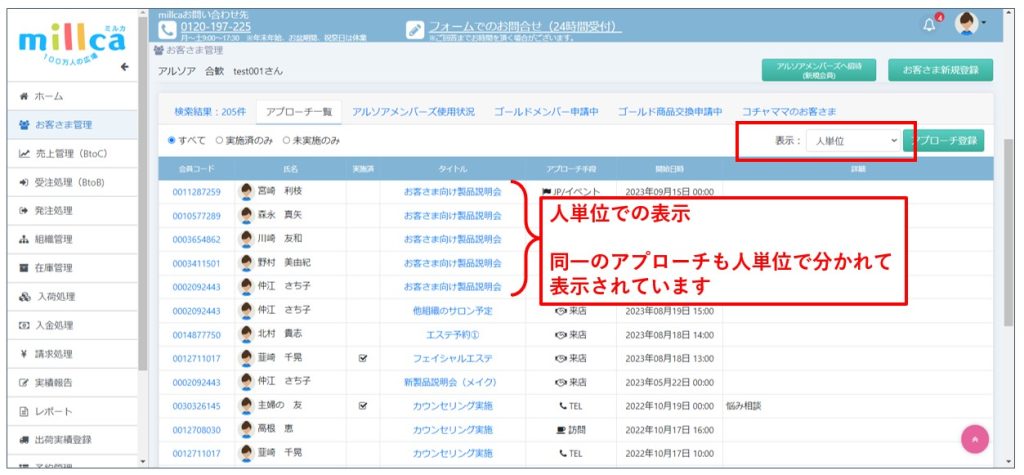Select the 未実施のみ radio button

click(x=286, y=140)
